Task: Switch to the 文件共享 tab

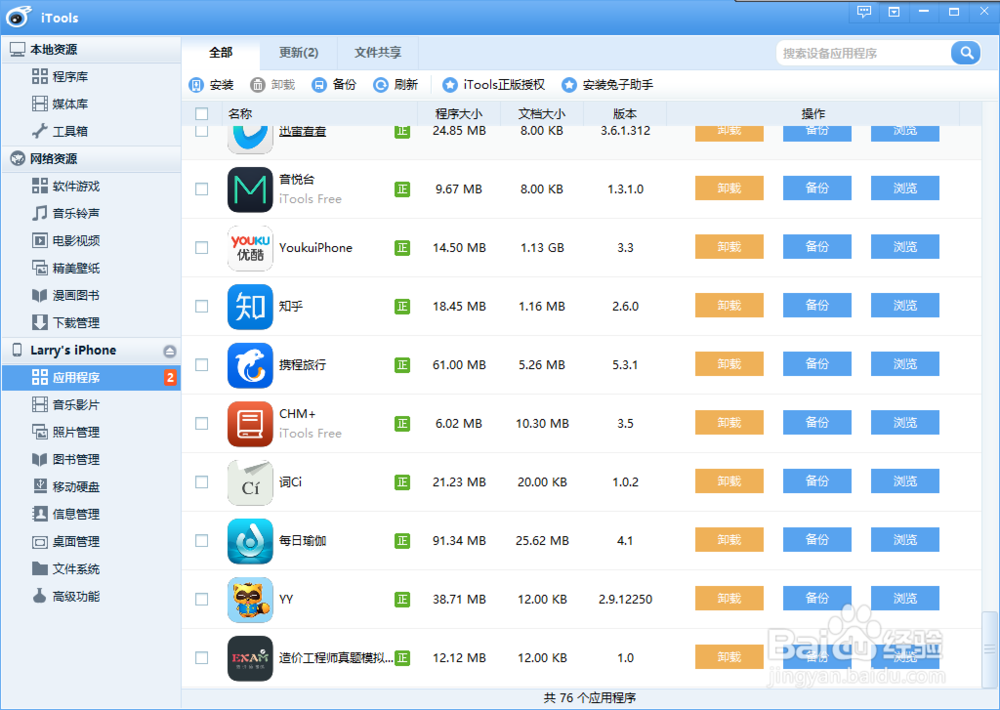Action: [x=378, y=53]
